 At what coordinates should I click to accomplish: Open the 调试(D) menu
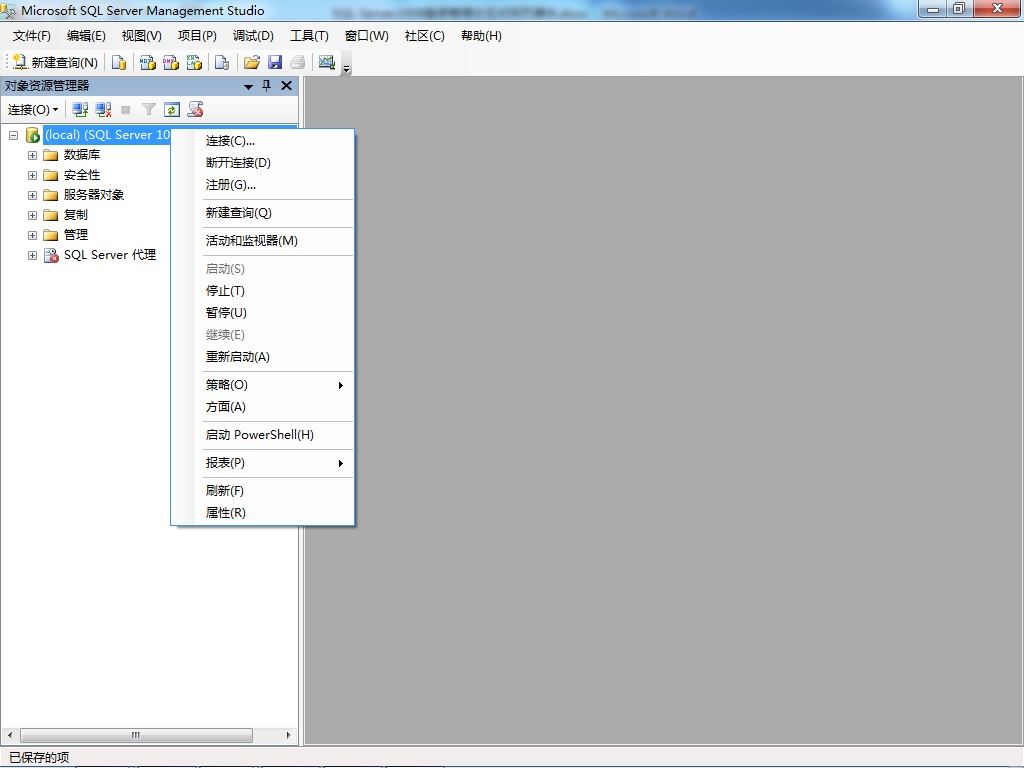[253, 36]
